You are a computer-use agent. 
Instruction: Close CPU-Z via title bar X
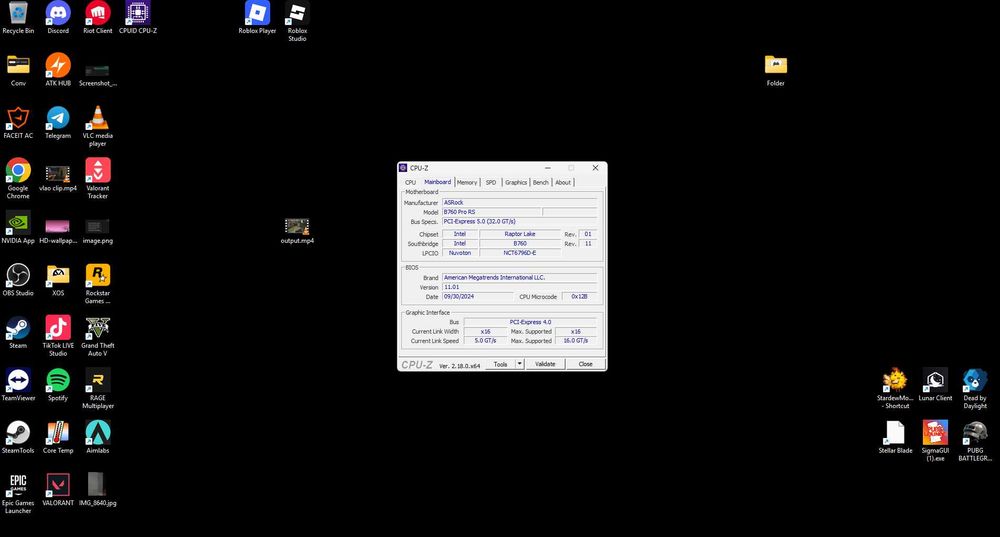pos(595,168)
